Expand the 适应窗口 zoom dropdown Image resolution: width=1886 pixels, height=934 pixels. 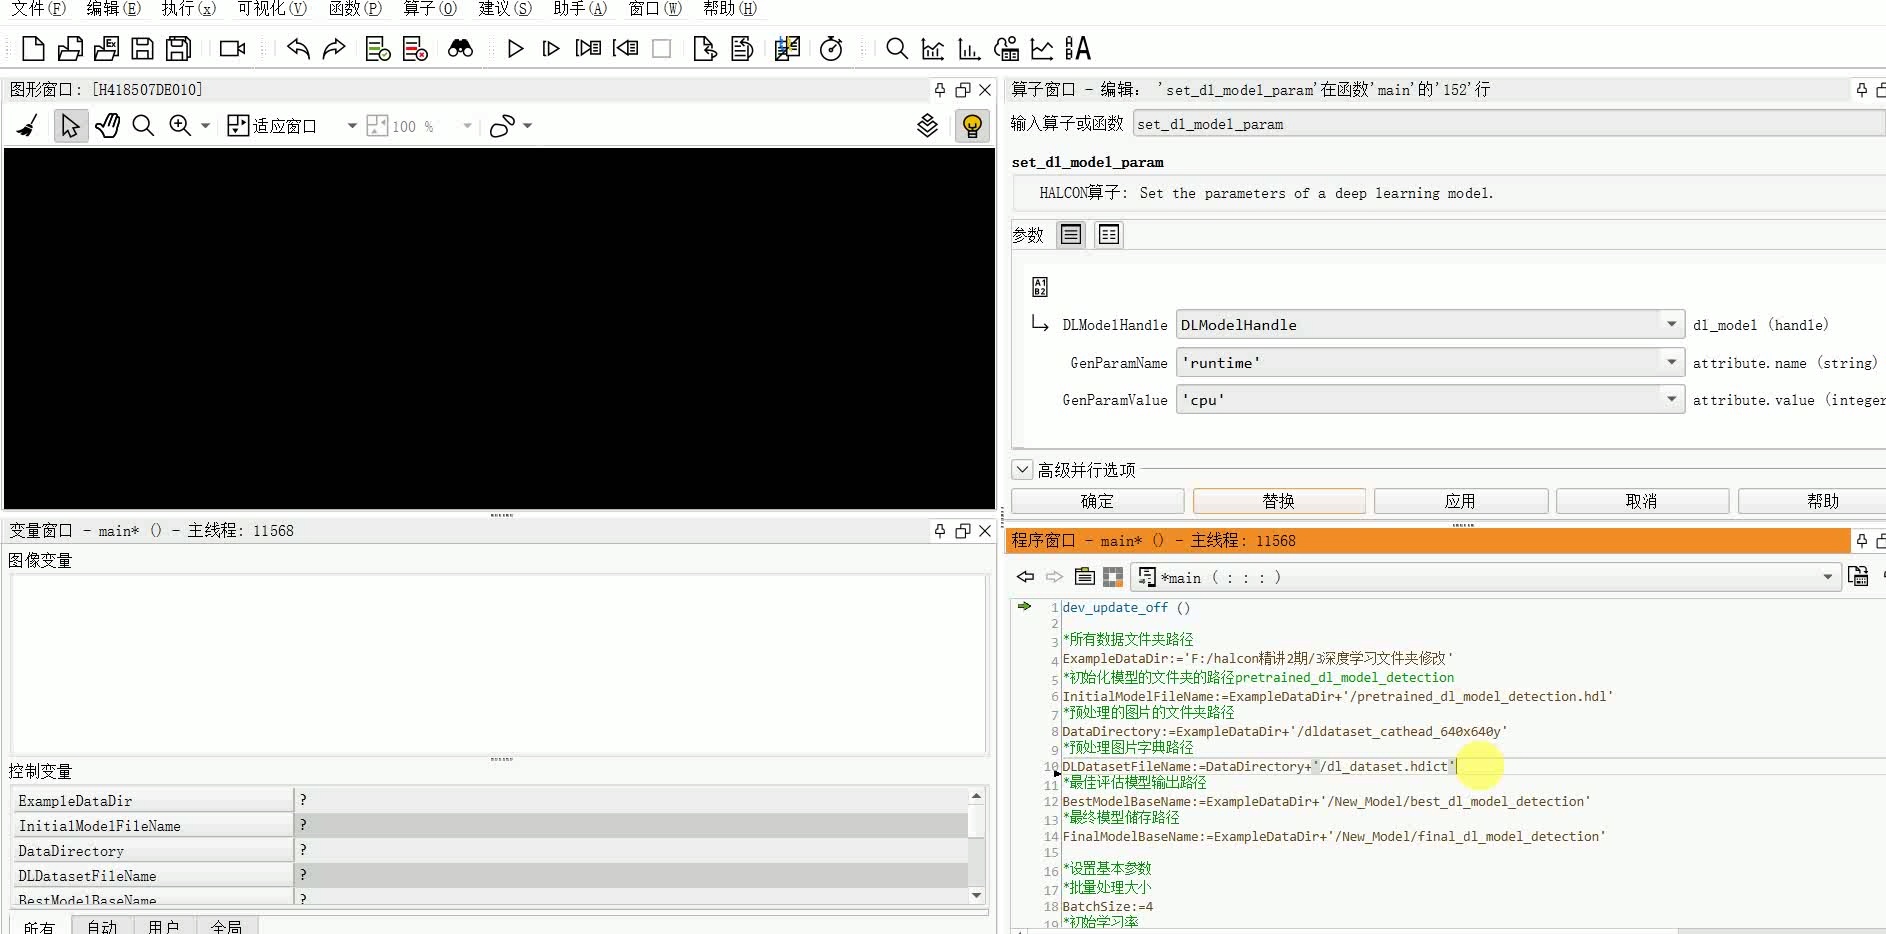pyautogui.click(x=350, y=126)
